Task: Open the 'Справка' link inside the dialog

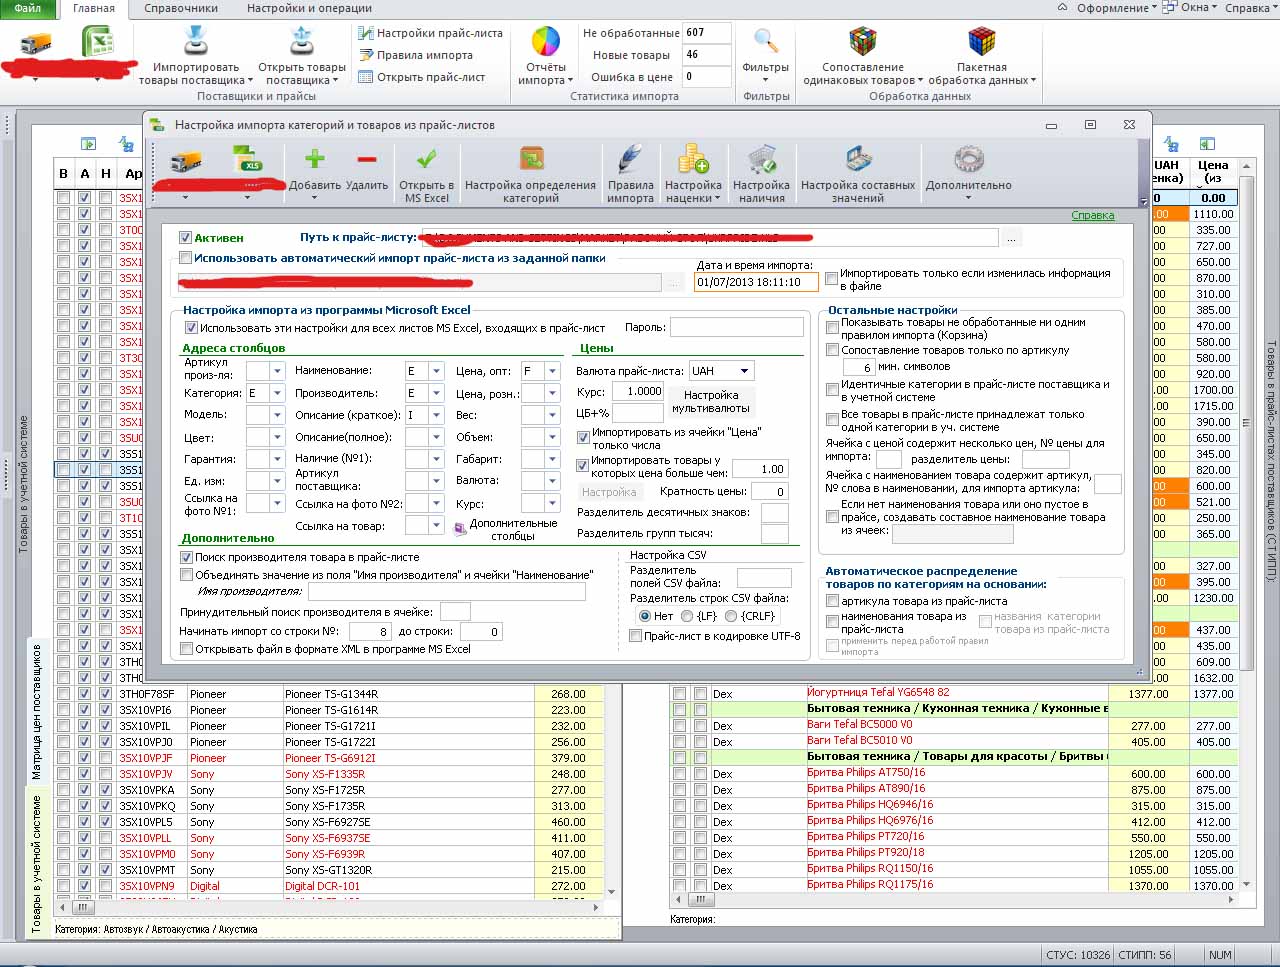Action: pos(1092,215)
